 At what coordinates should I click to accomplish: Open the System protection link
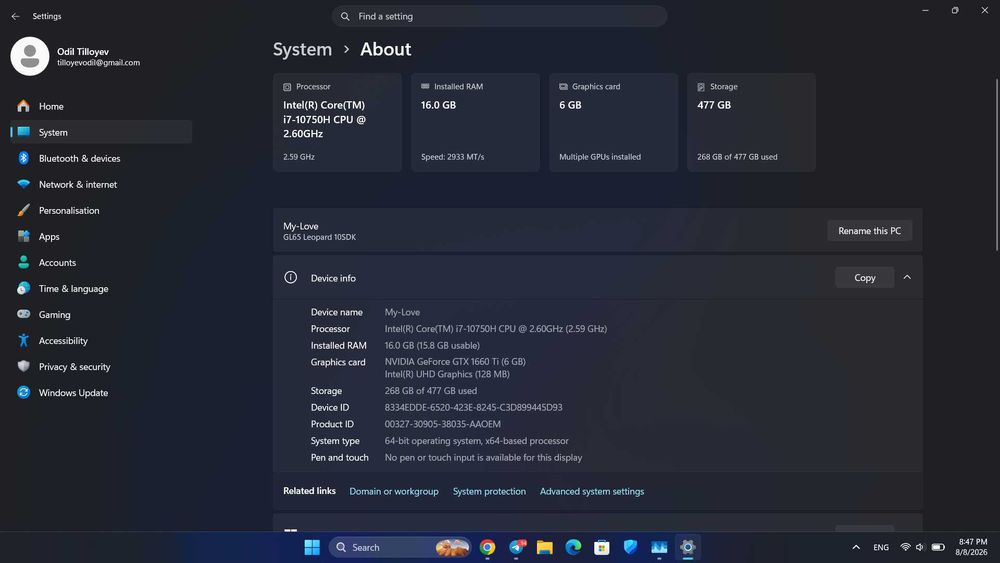point(489,492)
